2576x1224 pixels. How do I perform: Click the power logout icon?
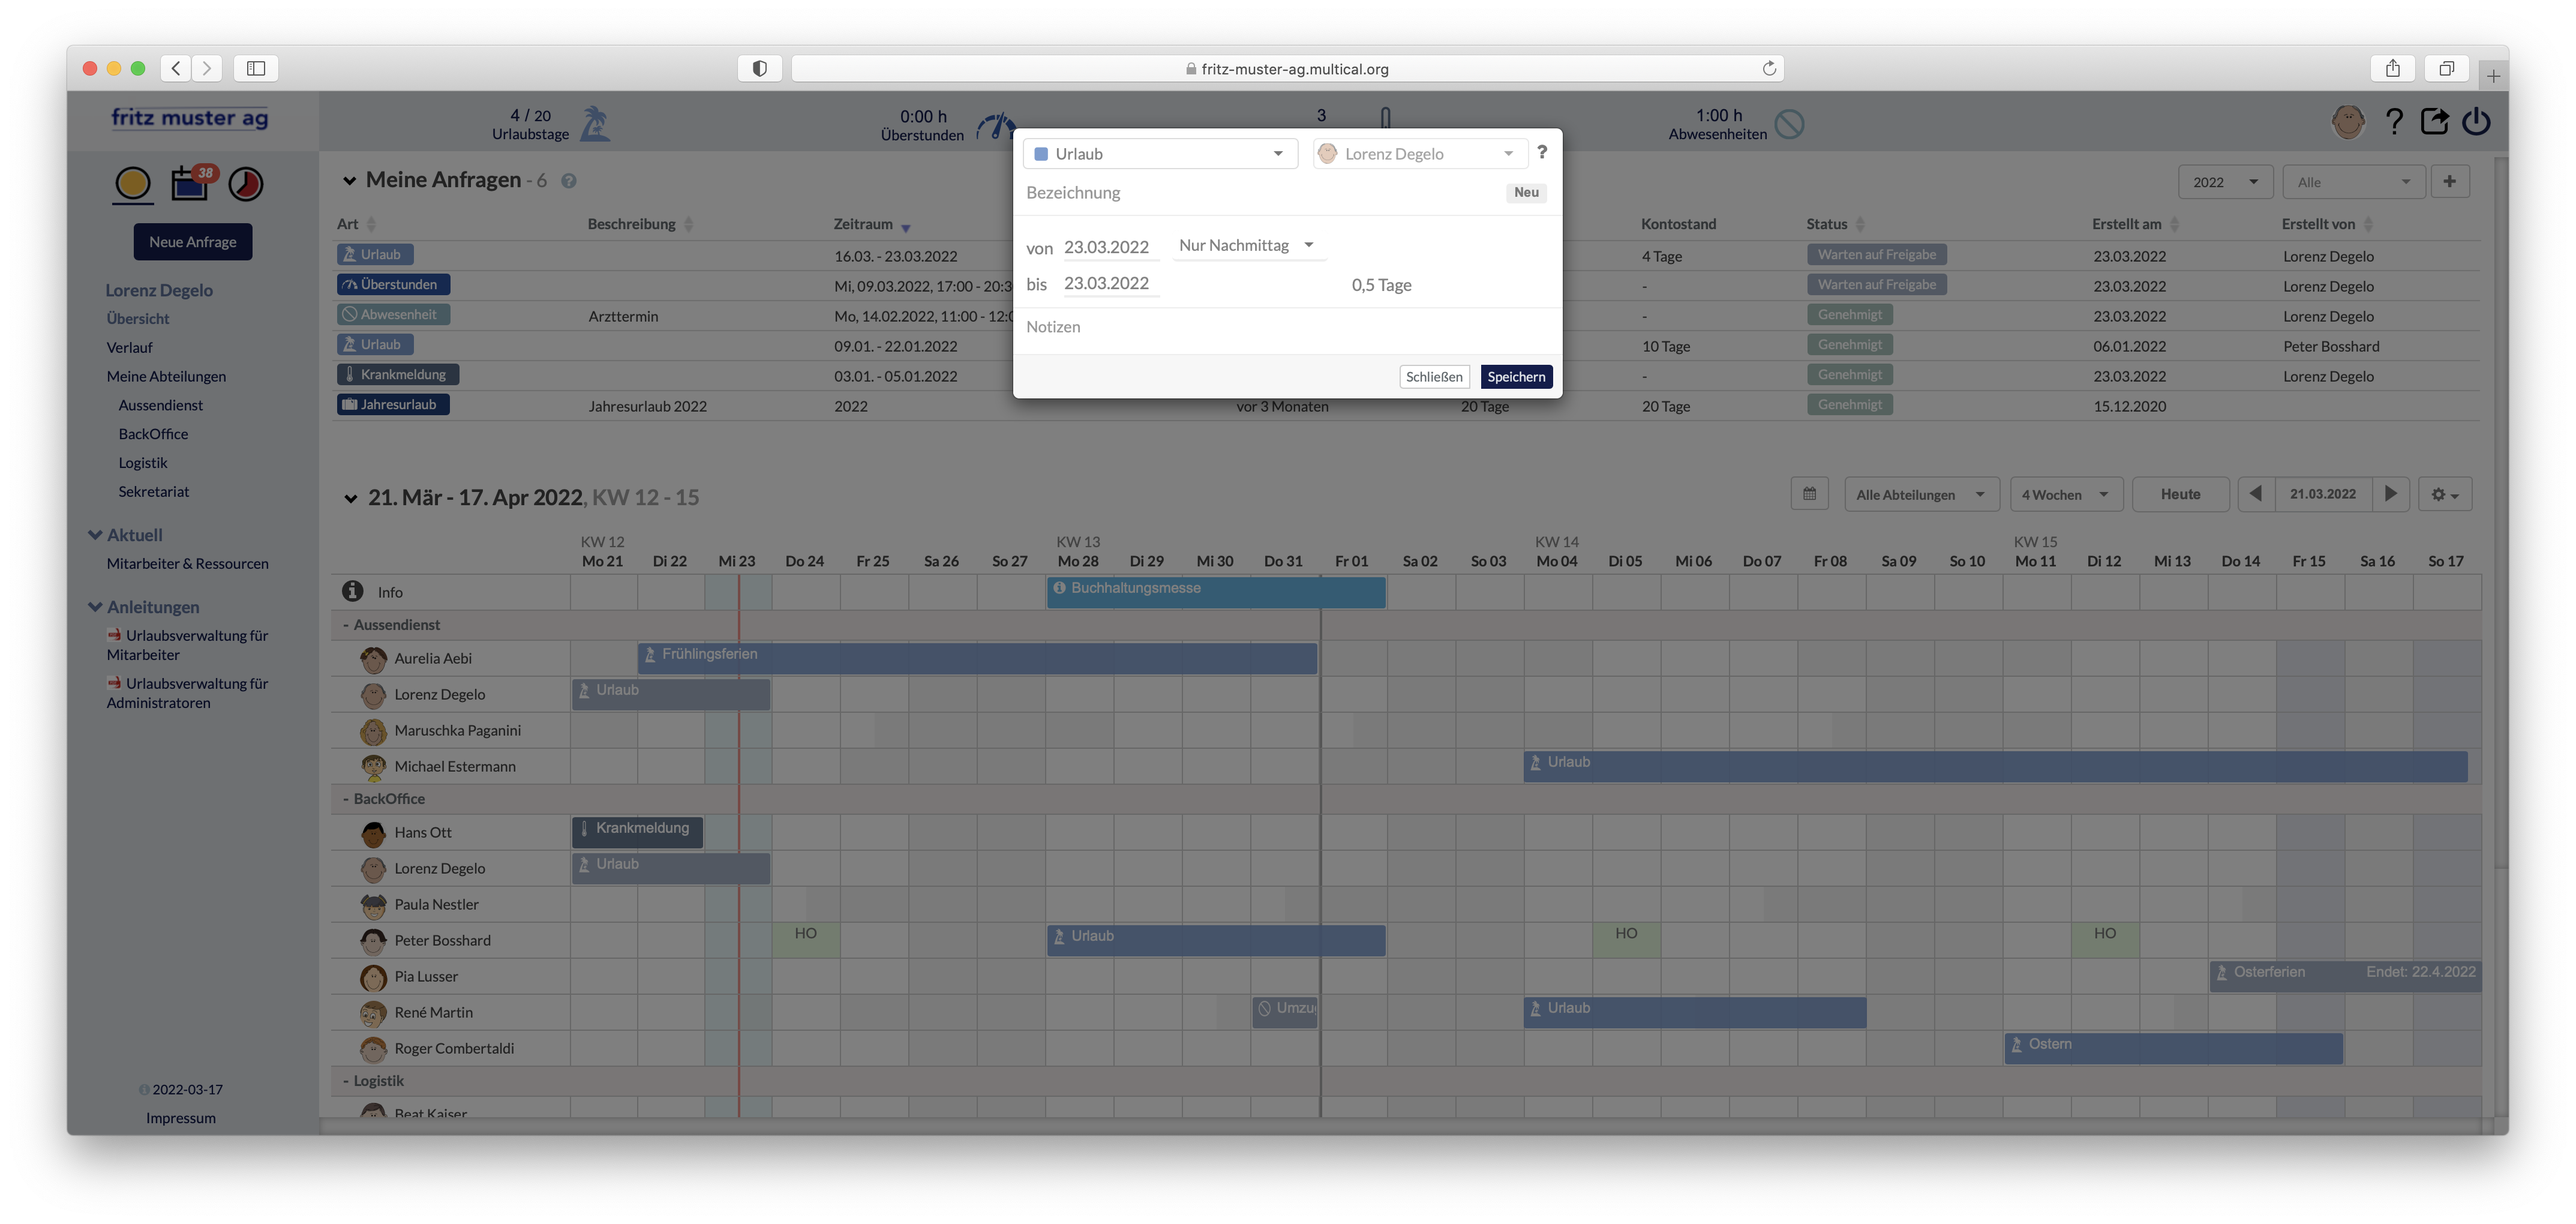click(x=2476, y=122)
